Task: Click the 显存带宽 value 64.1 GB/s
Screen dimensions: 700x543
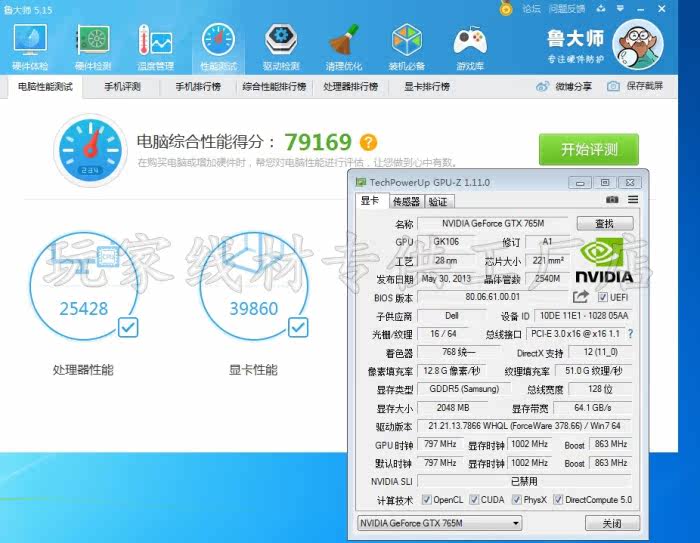Action: click(x=593, y=408)
